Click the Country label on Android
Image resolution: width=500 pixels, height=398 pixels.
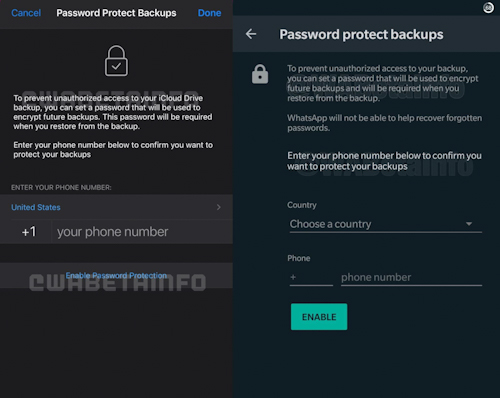(x=302, y=205)
